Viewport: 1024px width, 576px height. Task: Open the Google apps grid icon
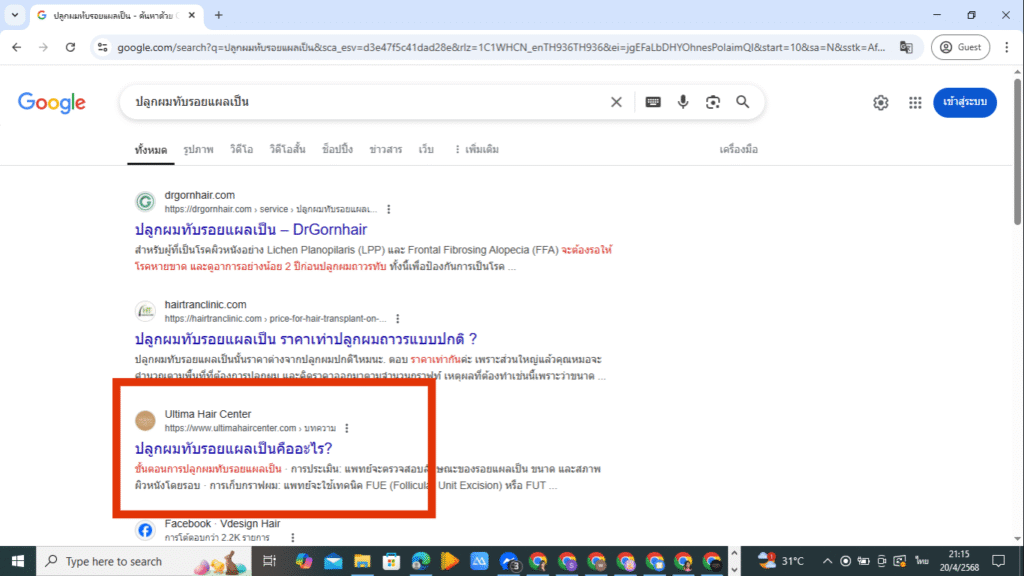pyautogui.click(x=915, y=102)
